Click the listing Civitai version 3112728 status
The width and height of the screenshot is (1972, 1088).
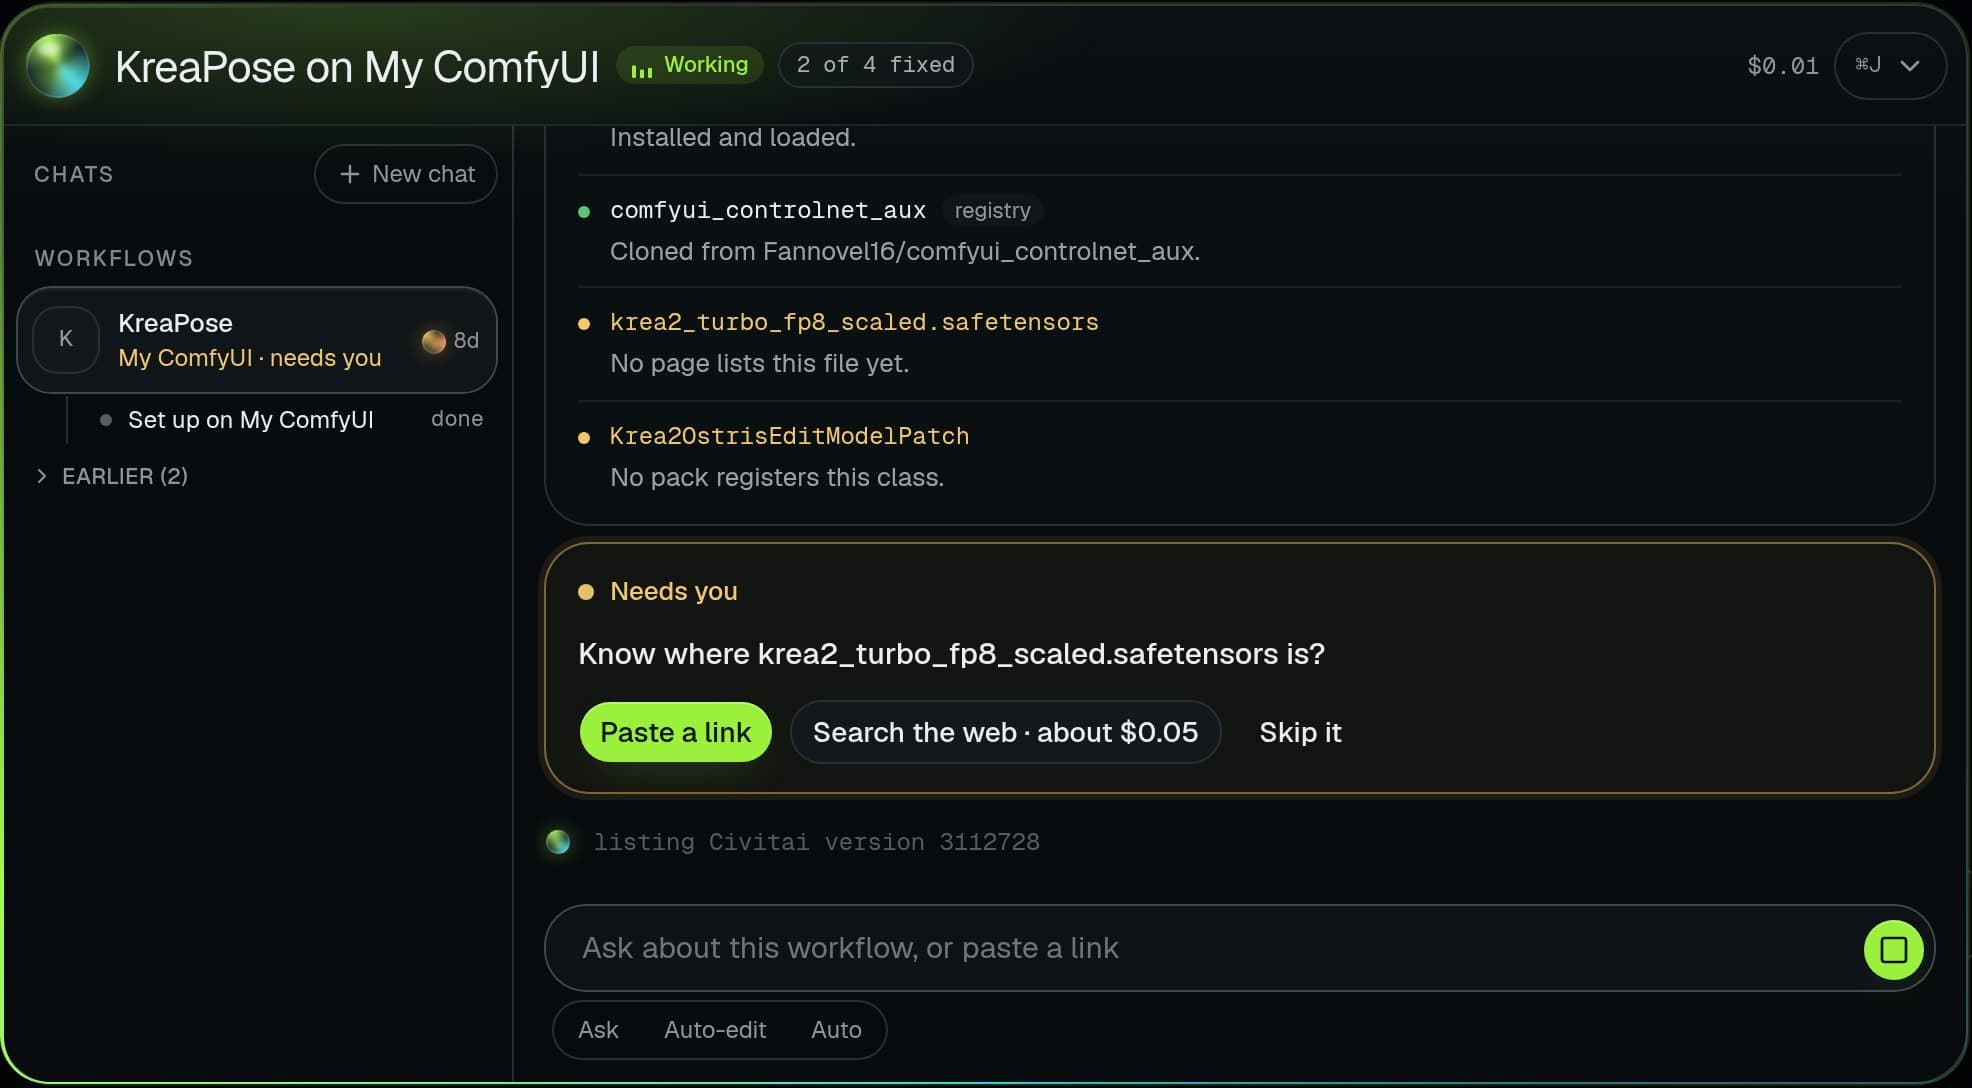(816, 842)
